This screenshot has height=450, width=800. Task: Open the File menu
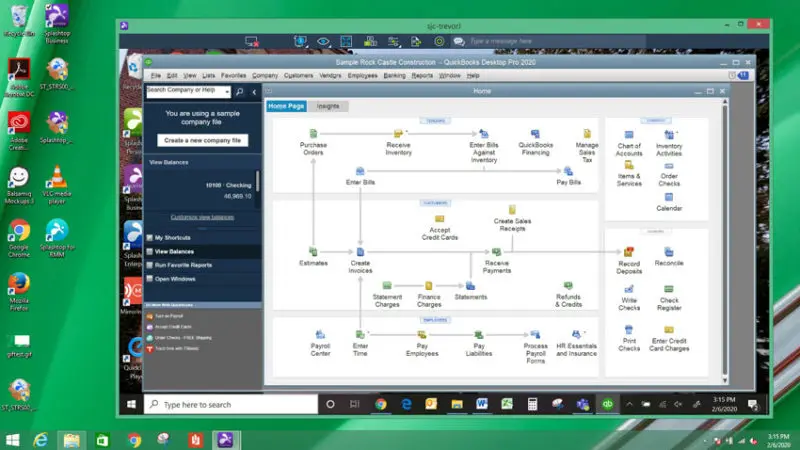tap(156, 76)
